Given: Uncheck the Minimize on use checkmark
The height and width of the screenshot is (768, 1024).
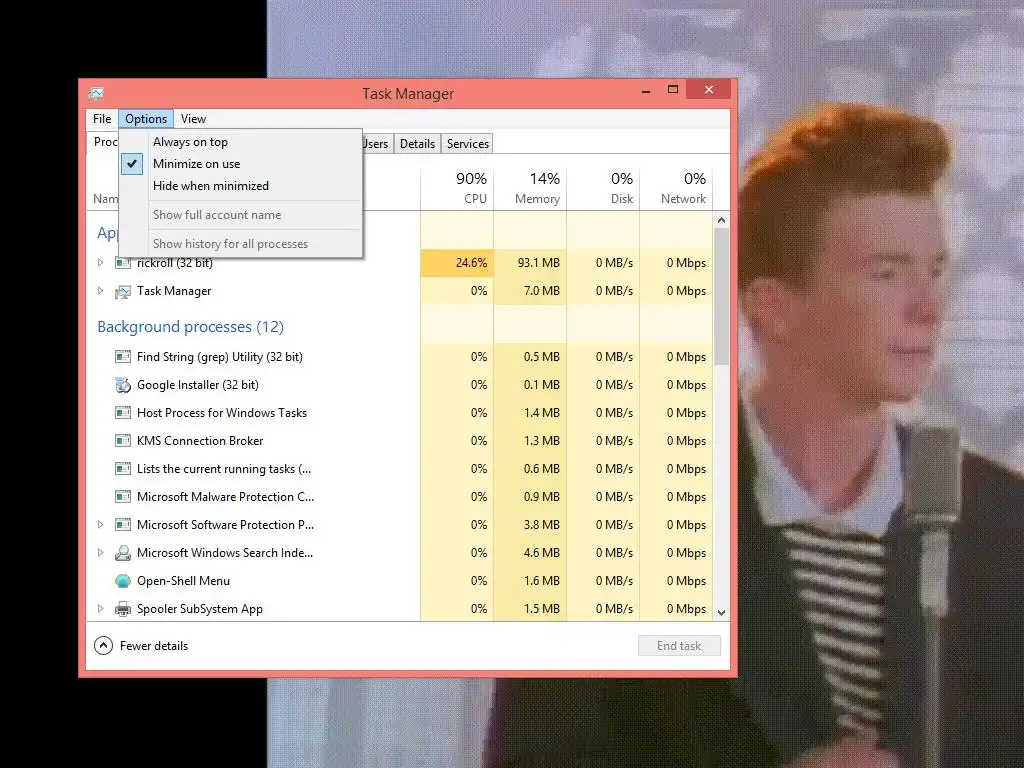Looking at the screenshot, I should [132, 164].
